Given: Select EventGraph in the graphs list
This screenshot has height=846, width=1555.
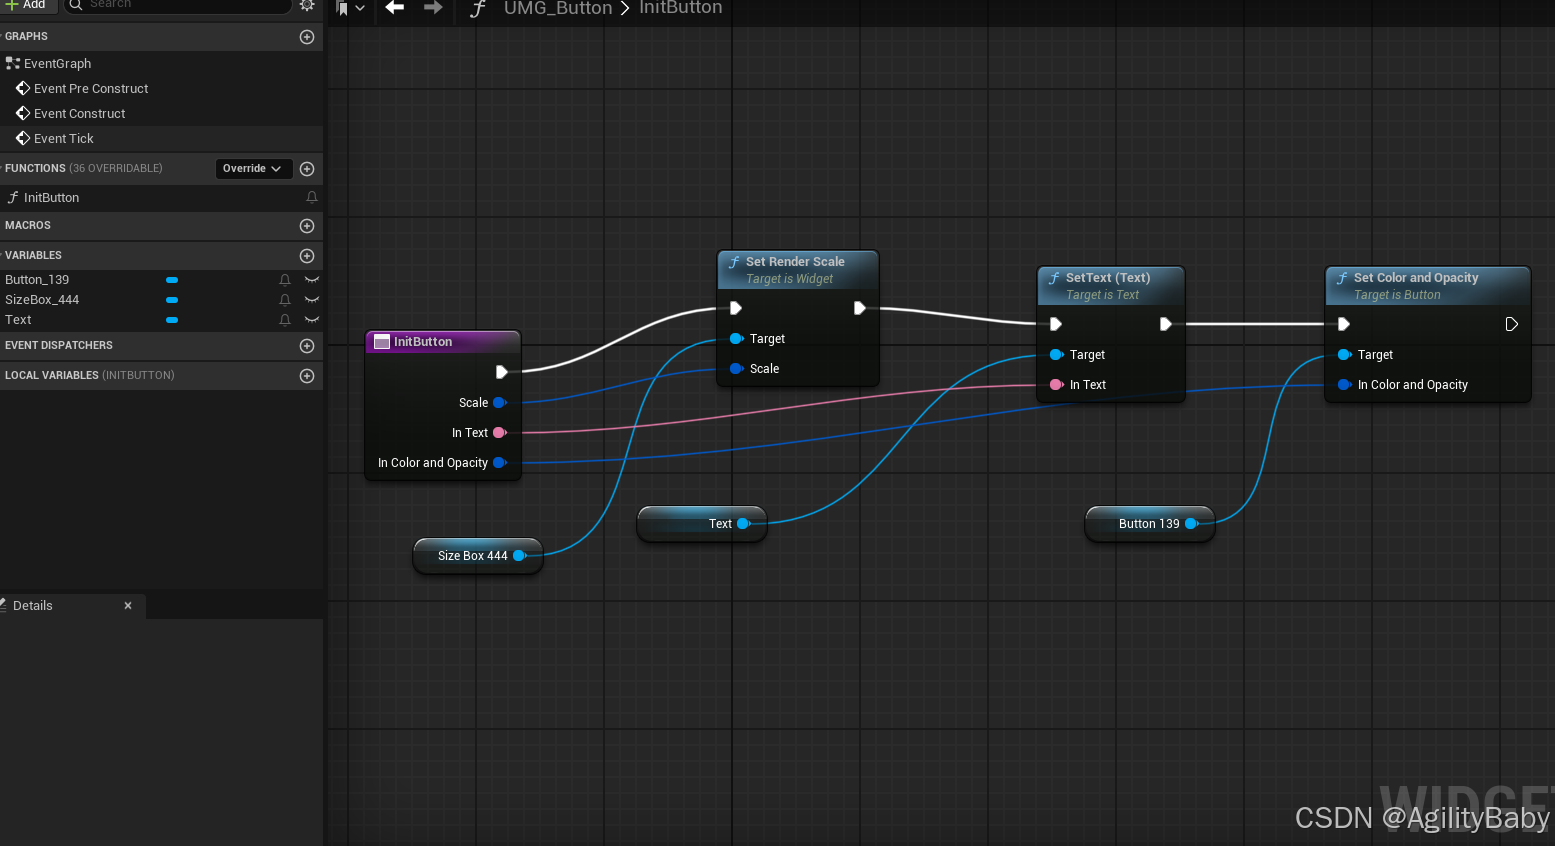Looking at the screenshot, I should tap(57, 64).
